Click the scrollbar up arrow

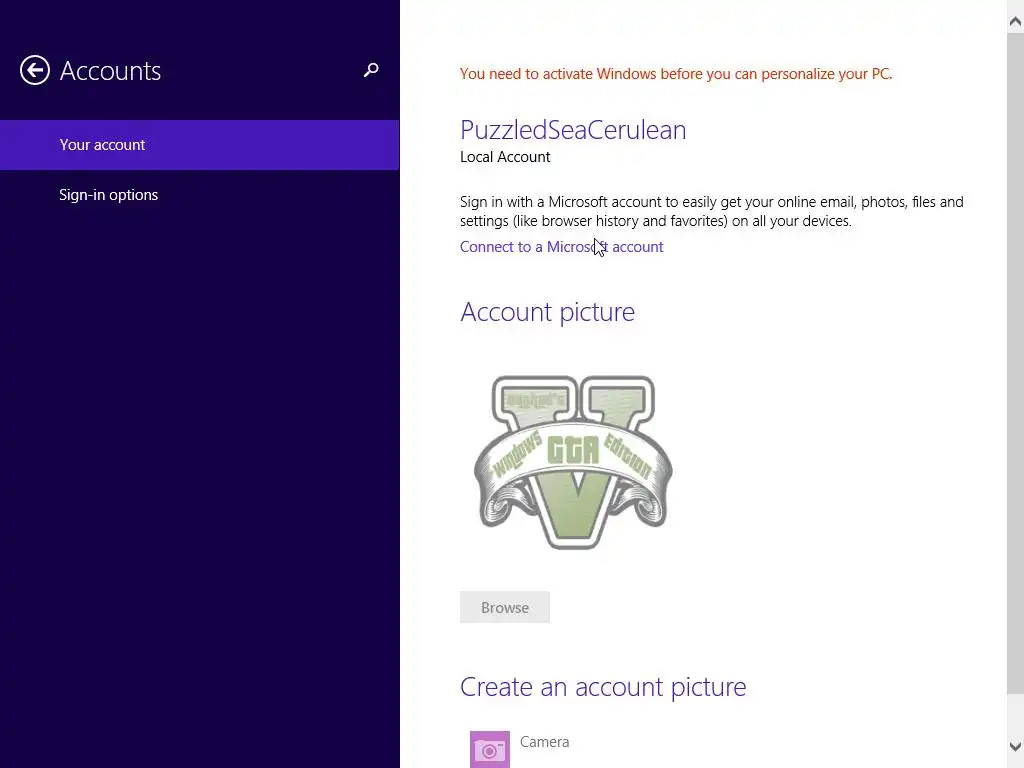click(1015, 22)
